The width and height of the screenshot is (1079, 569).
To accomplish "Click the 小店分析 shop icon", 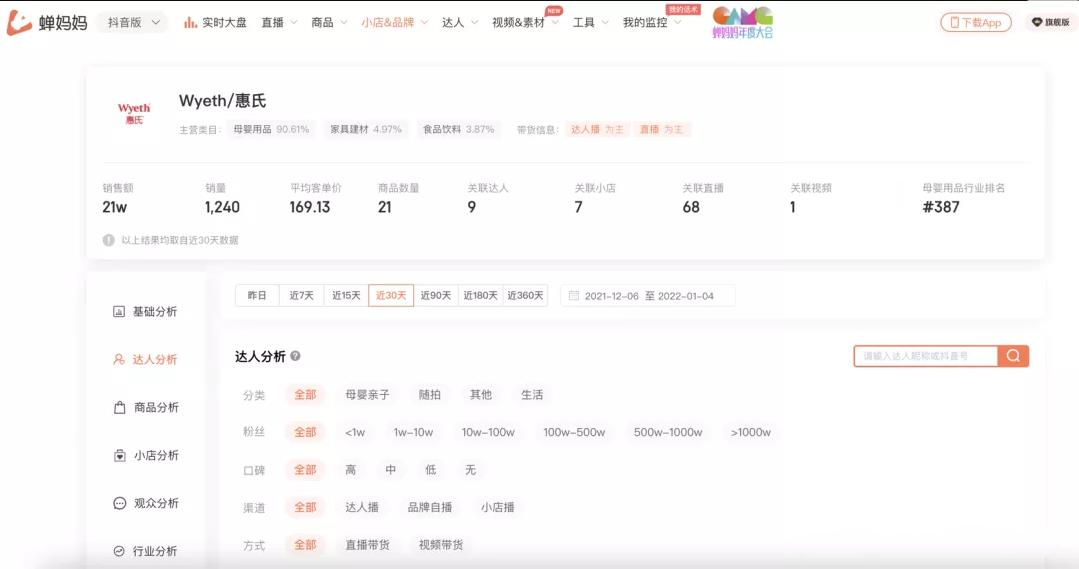I will coord(119,455).
